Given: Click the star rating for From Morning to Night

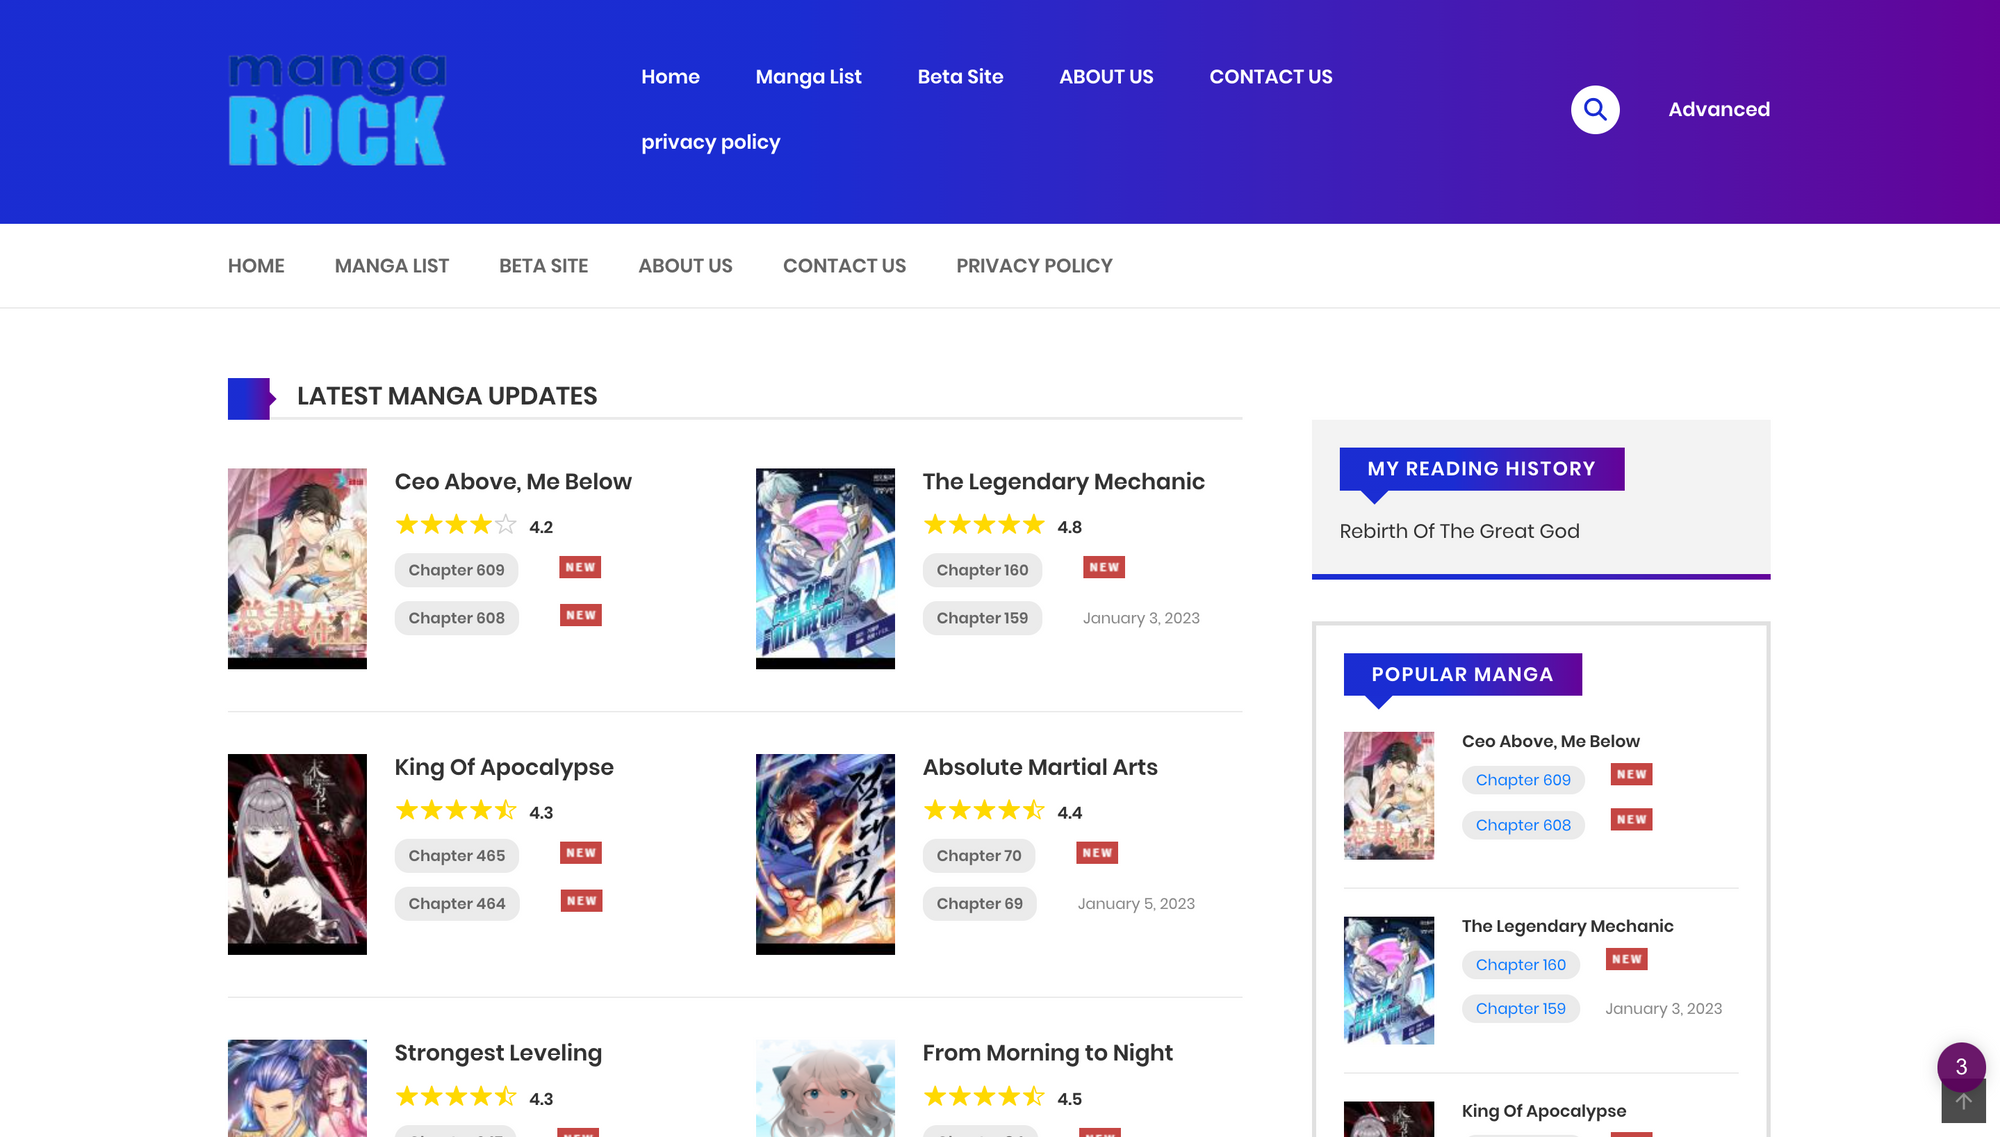Looking at the screenshot, I should pyautogui.click(x=984, y=1097).
